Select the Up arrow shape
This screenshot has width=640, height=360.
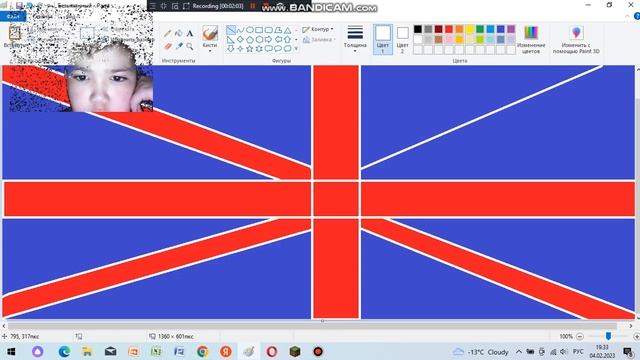pos(287,40)
